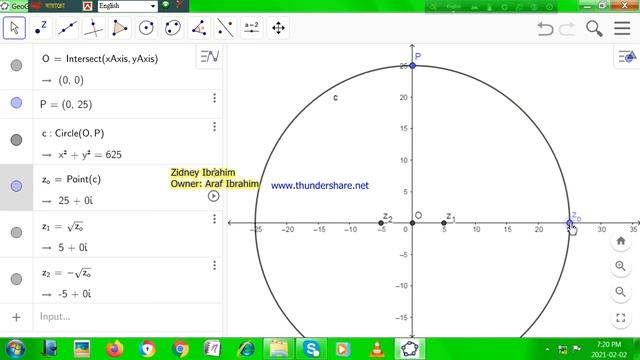The height and width of the screenshot is (360, 640).
Task: Select point P on the circle
Action: (413, 66)
